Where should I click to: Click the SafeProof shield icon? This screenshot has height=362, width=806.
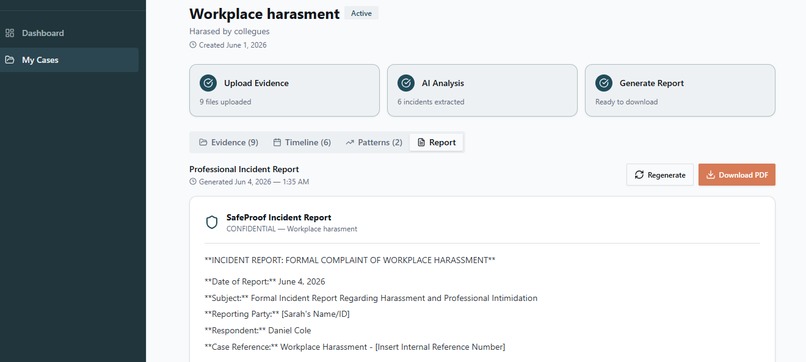(212, 222)
